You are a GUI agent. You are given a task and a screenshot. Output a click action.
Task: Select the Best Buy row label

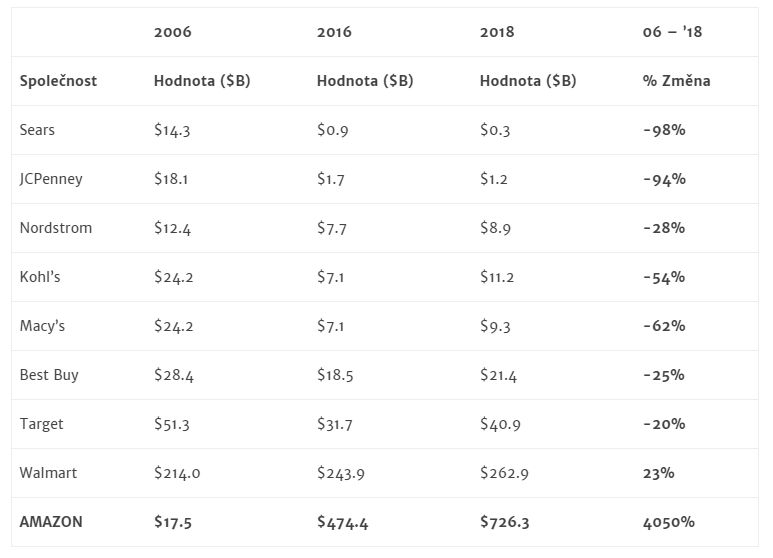[49, 375]
